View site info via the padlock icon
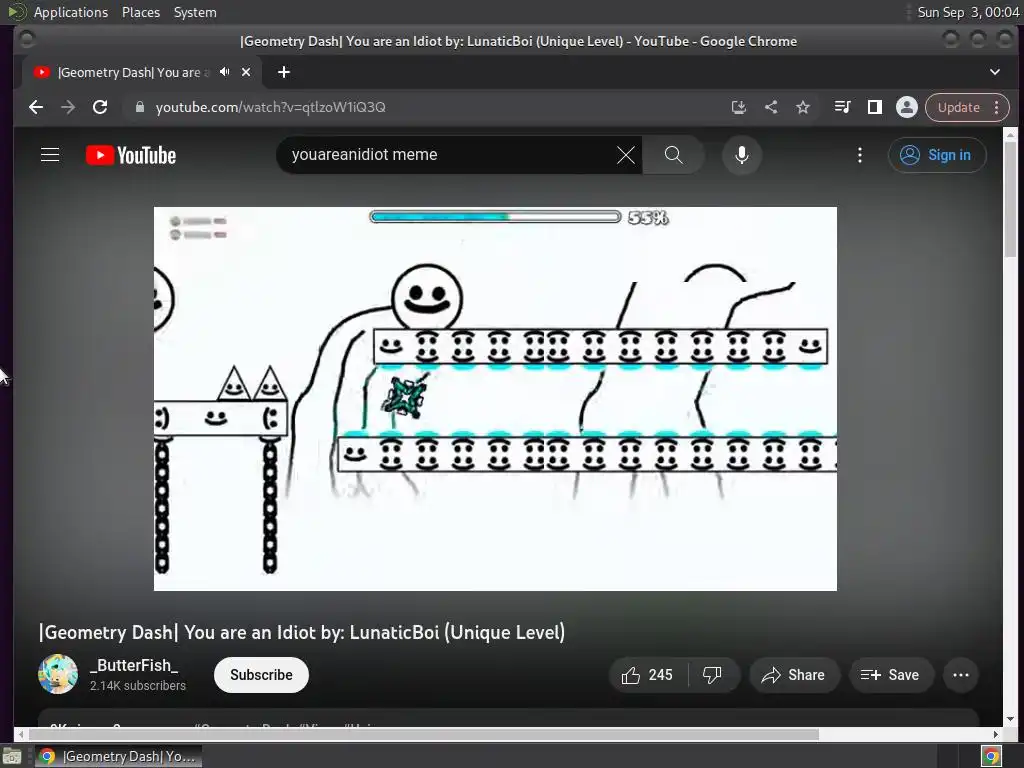Screen dimensions: 1024x768 [139, 107]
